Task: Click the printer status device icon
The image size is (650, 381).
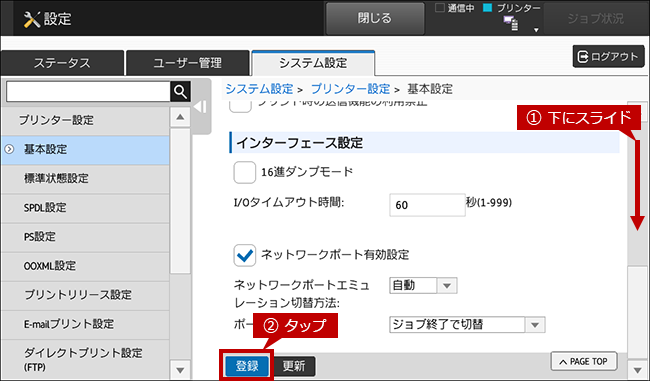Action: click(511, 23)
